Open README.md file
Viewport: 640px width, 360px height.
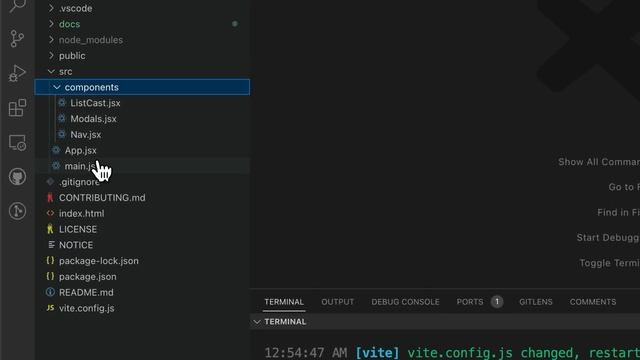coord(142,292)
